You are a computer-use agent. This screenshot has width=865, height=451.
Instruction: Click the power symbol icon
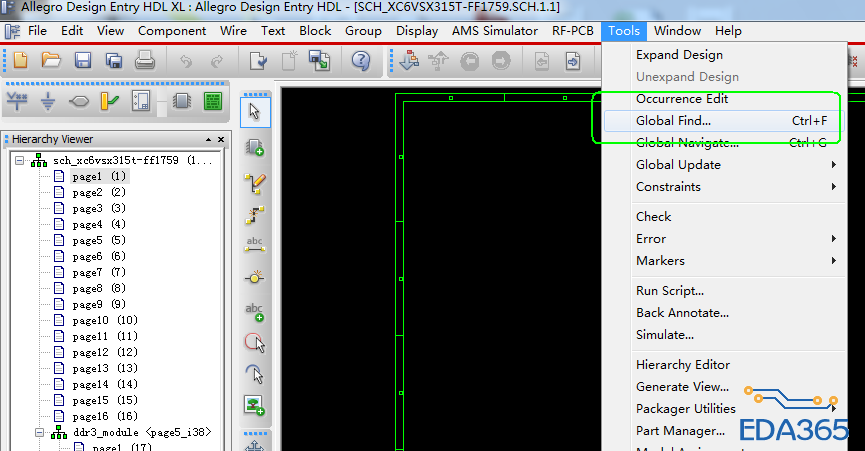(17, 101)
